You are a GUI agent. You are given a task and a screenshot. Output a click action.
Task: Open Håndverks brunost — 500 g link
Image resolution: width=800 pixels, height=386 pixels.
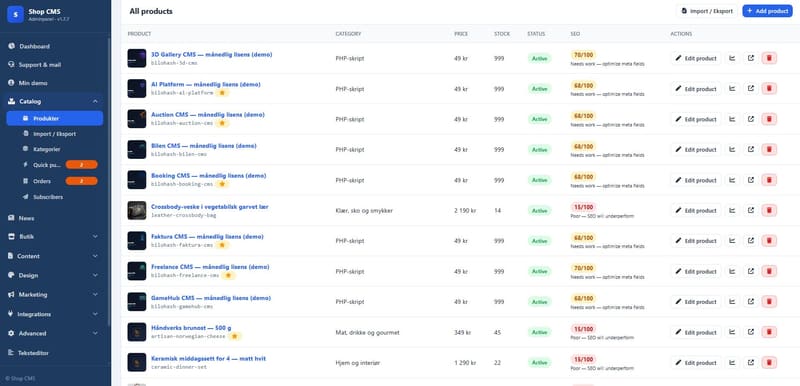coord(191,328)
